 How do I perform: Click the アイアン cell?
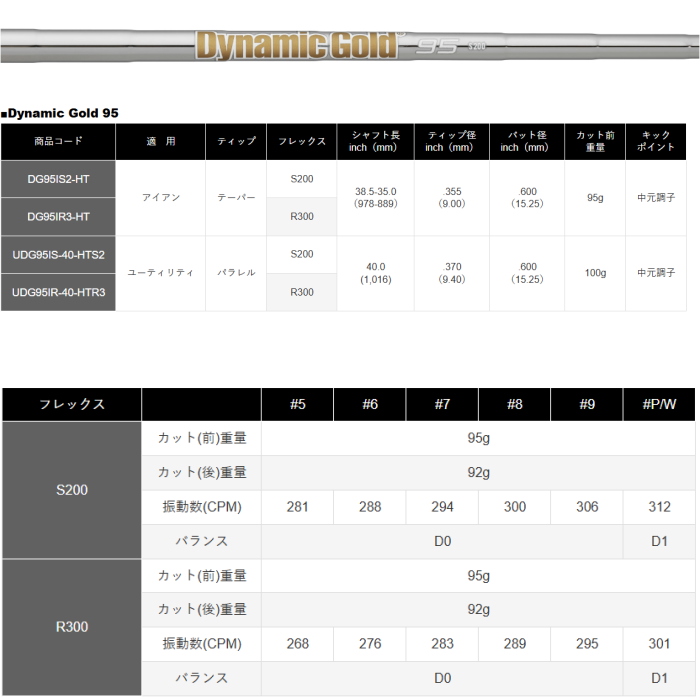[160, 197]
